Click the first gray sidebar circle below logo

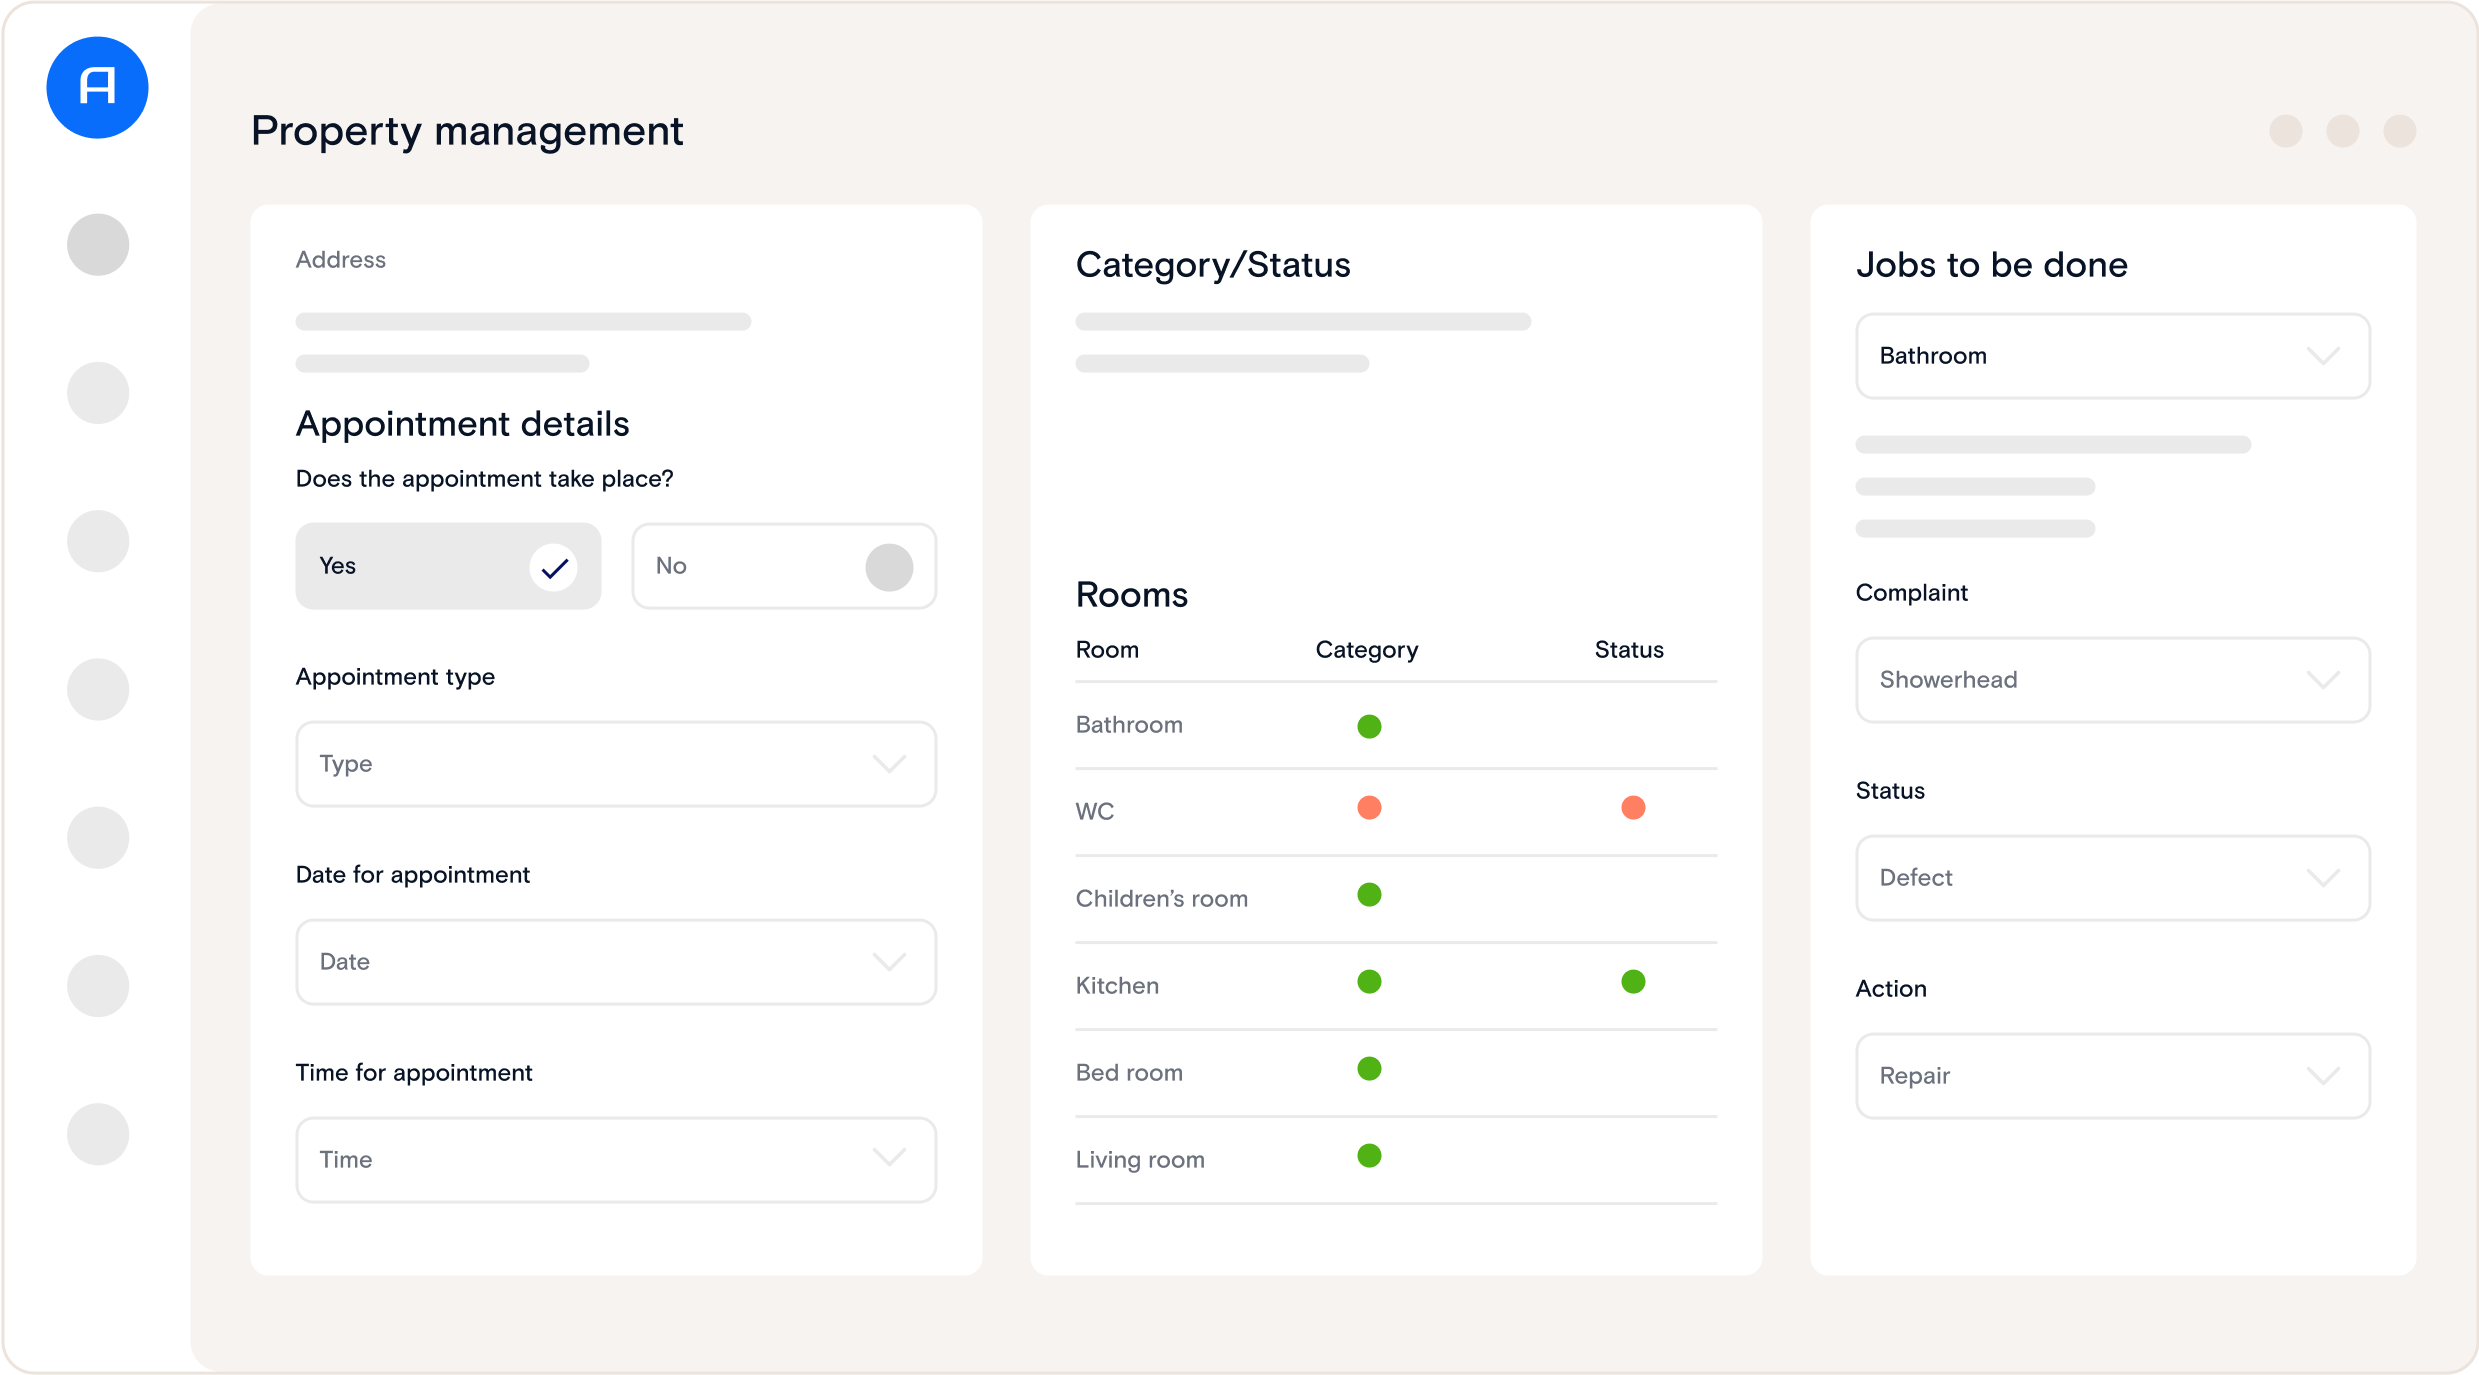[98, 244]
